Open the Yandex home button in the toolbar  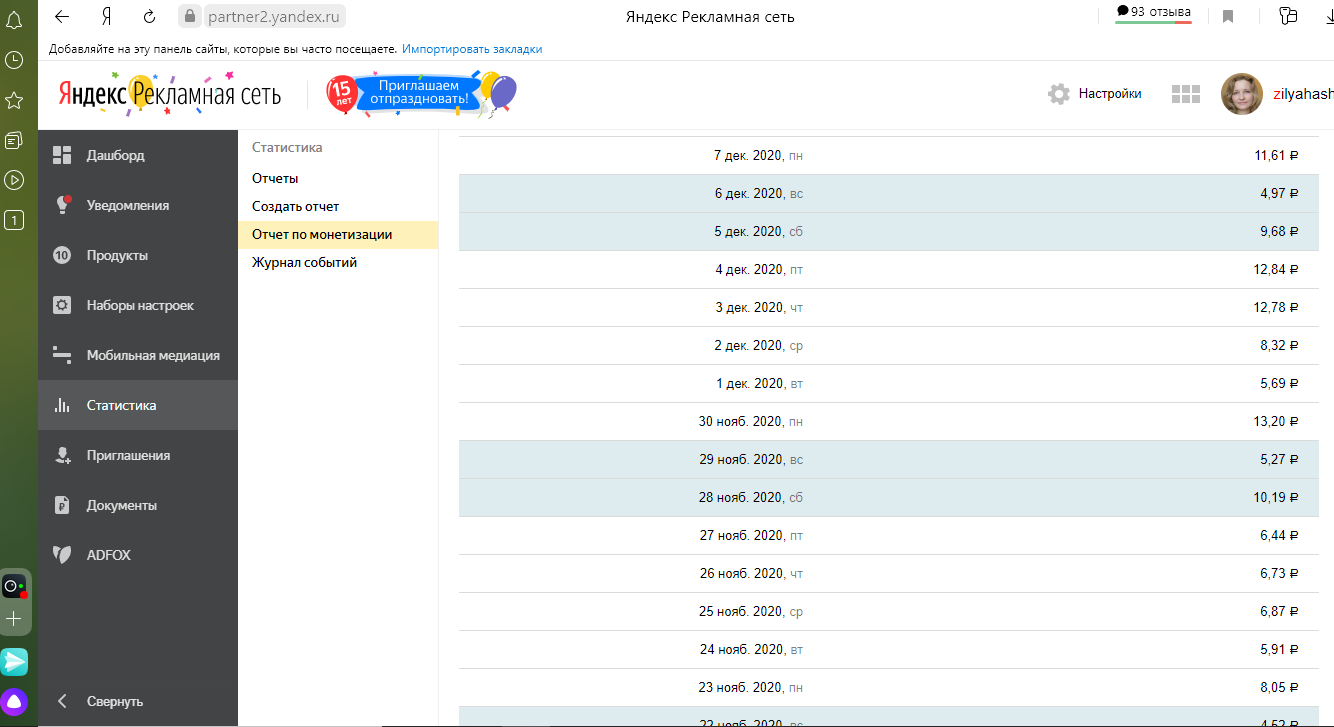coord(106,16)
